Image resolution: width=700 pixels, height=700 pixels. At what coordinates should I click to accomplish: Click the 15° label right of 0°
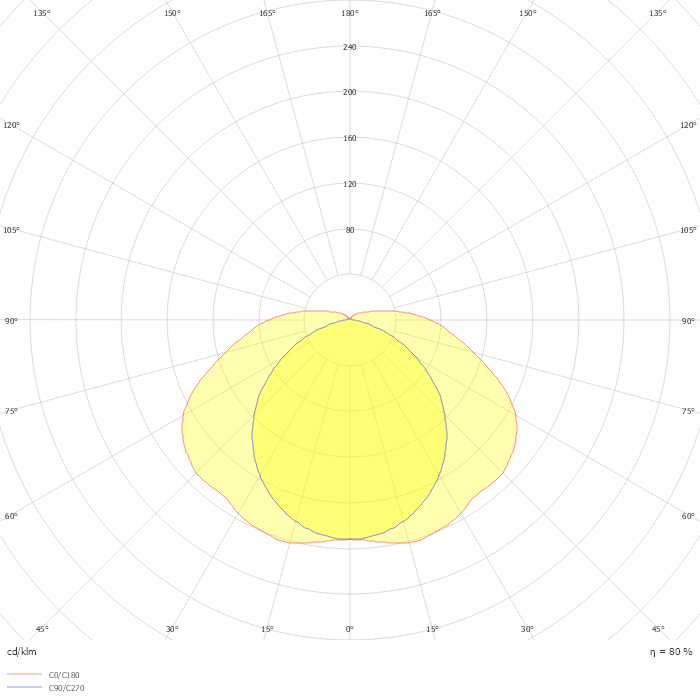click(432, 629)
